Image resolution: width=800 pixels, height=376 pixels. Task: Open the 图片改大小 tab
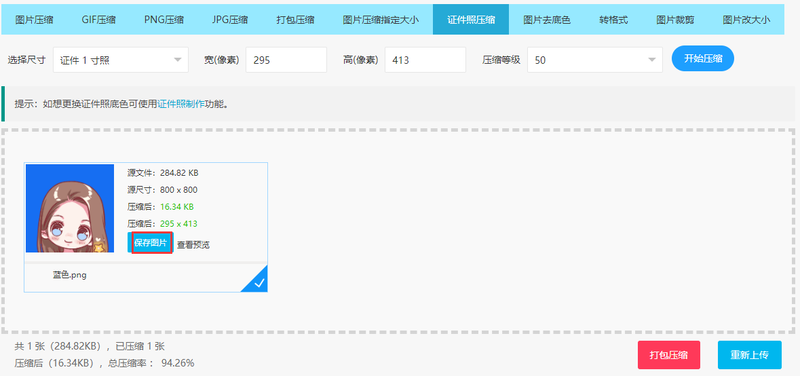[x=746, y=20]
